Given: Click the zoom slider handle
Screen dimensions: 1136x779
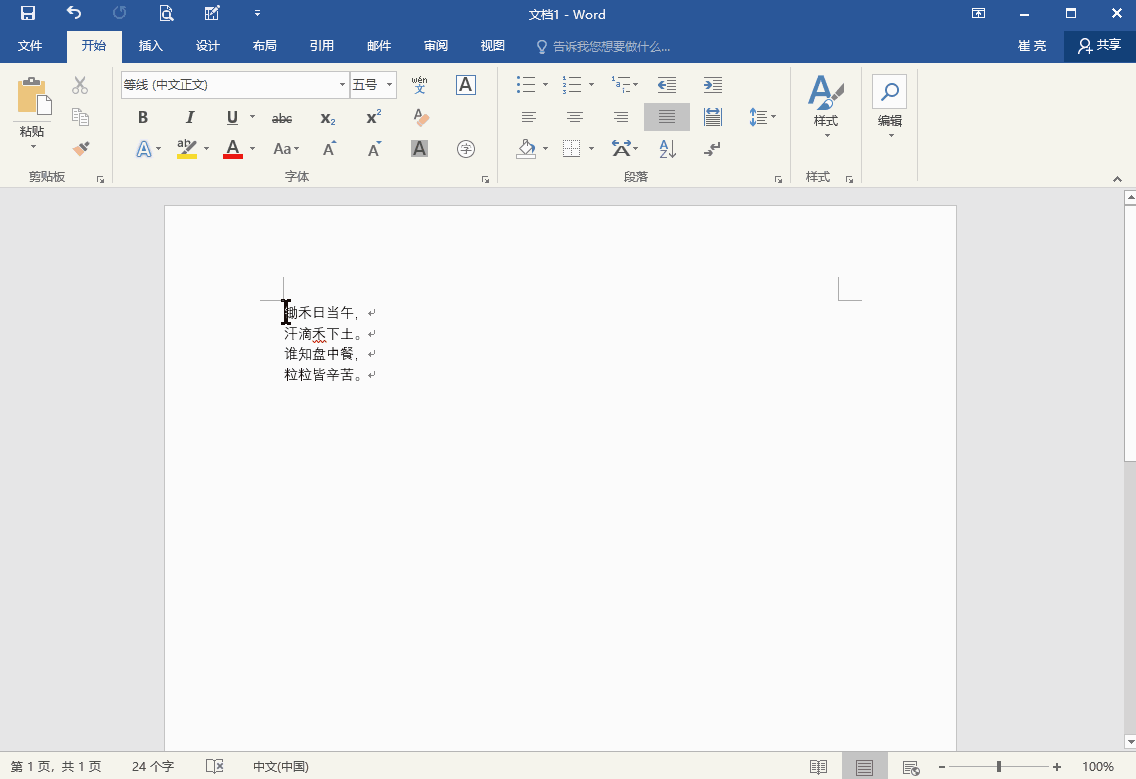Looking at the screenshot, I should tap(998, 767).
